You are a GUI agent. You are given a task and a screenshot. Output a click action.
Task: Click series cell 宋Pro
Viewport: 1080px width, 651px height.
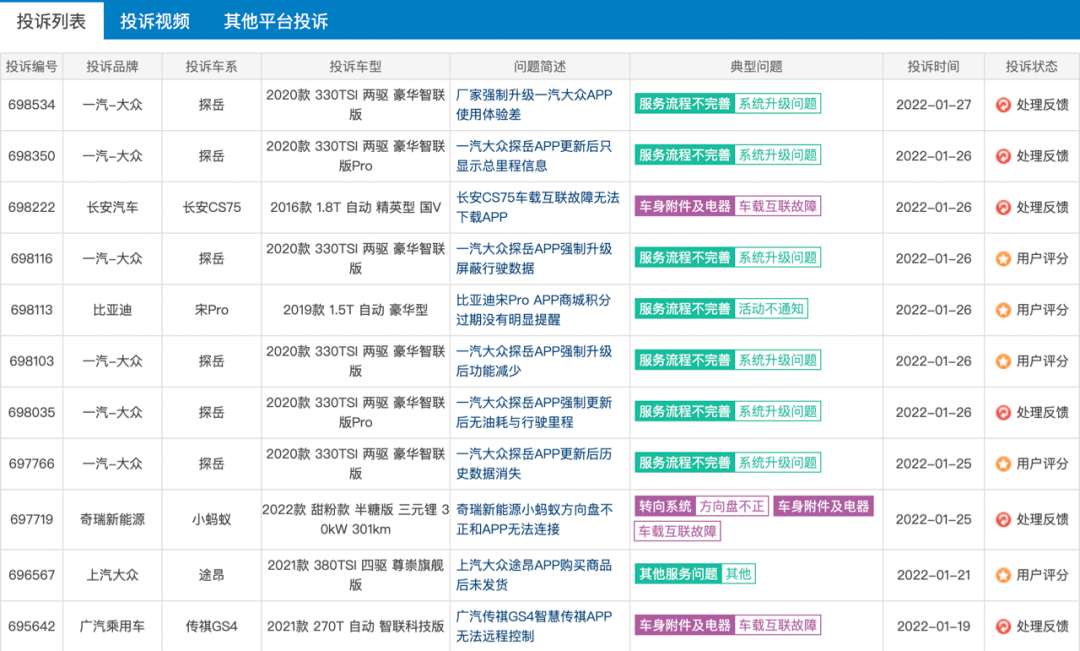click(211, 310)
